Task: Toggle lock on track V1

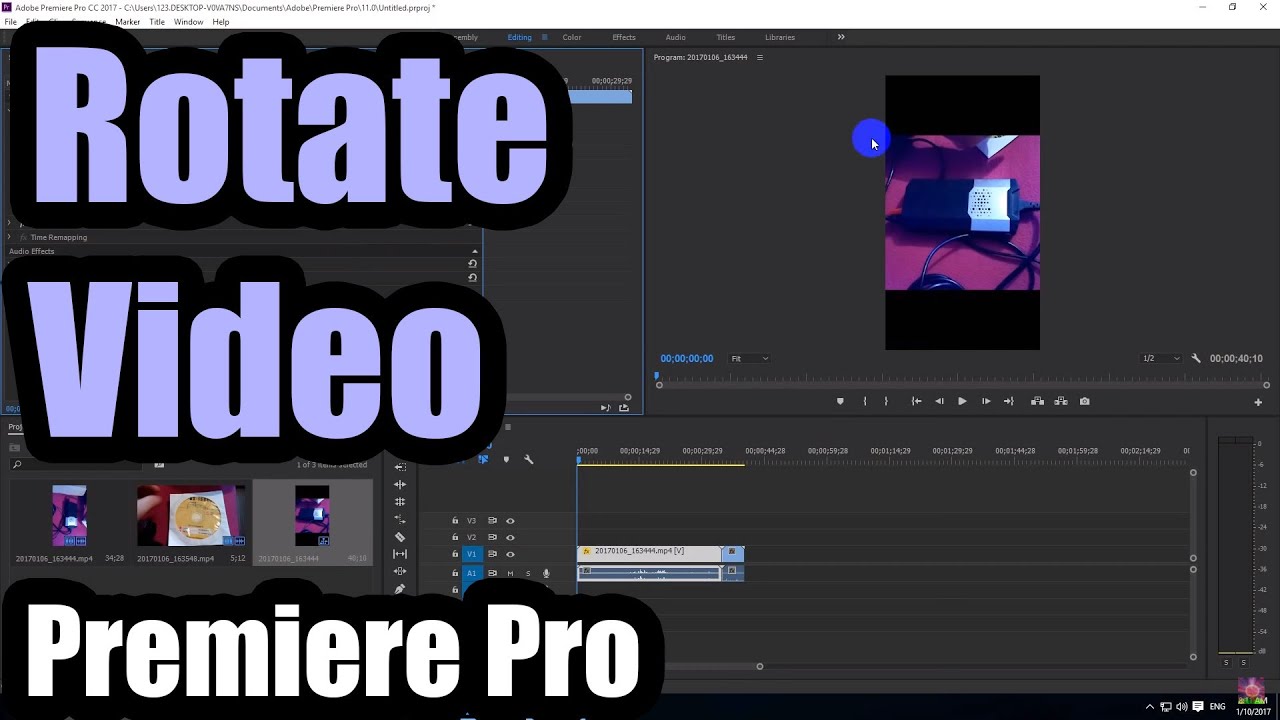Action: 455,554
